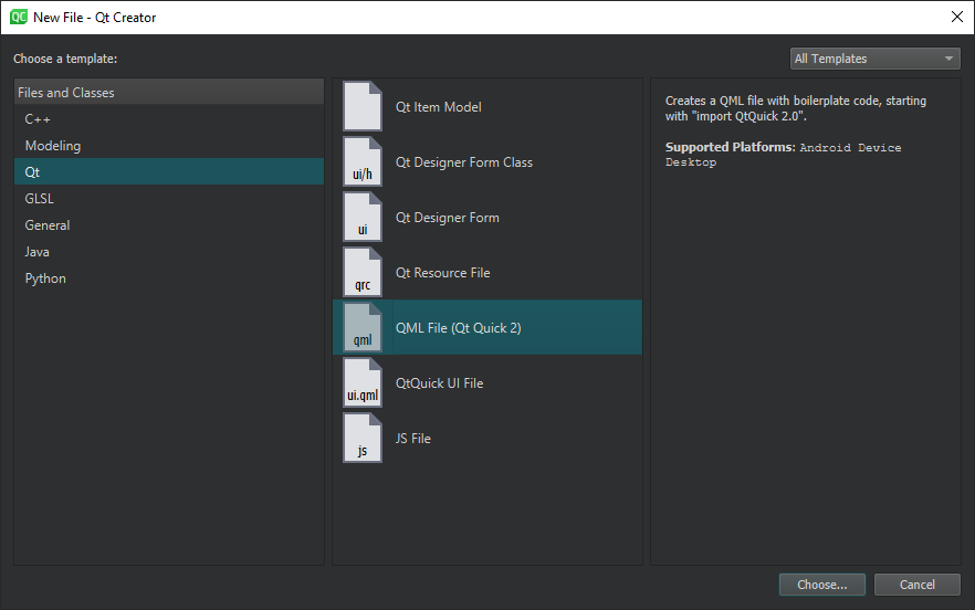Open the All Templates dropdown

click(x=875, y=58)
